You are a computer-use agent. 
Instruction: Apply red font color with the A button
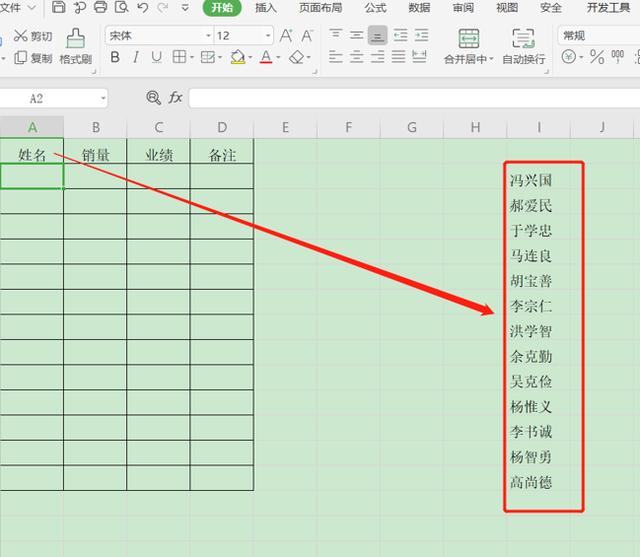pos(266,57)
